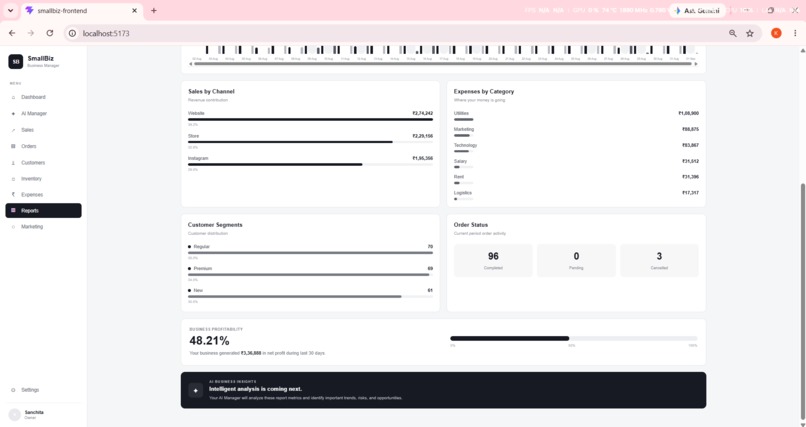Image resolution: width=806 pixels, height=427 pixels.
Task: Click the 0 Pending orders card
Action: click(x=576, y=261)
